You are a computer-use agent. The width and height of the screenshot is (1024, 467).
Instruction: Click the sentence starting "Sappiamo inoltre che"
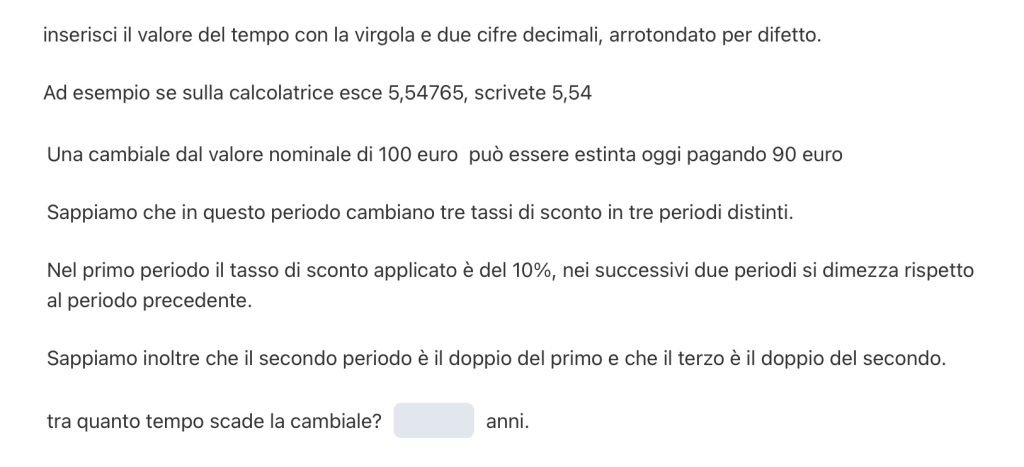coord(495,359)
